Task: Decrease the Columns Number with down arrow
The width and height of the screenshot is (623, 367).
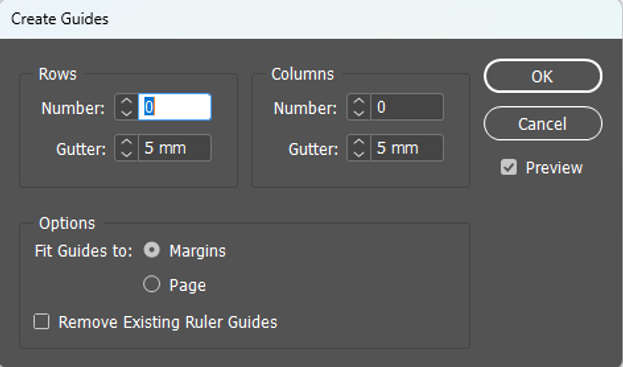Action: (359, 113)
